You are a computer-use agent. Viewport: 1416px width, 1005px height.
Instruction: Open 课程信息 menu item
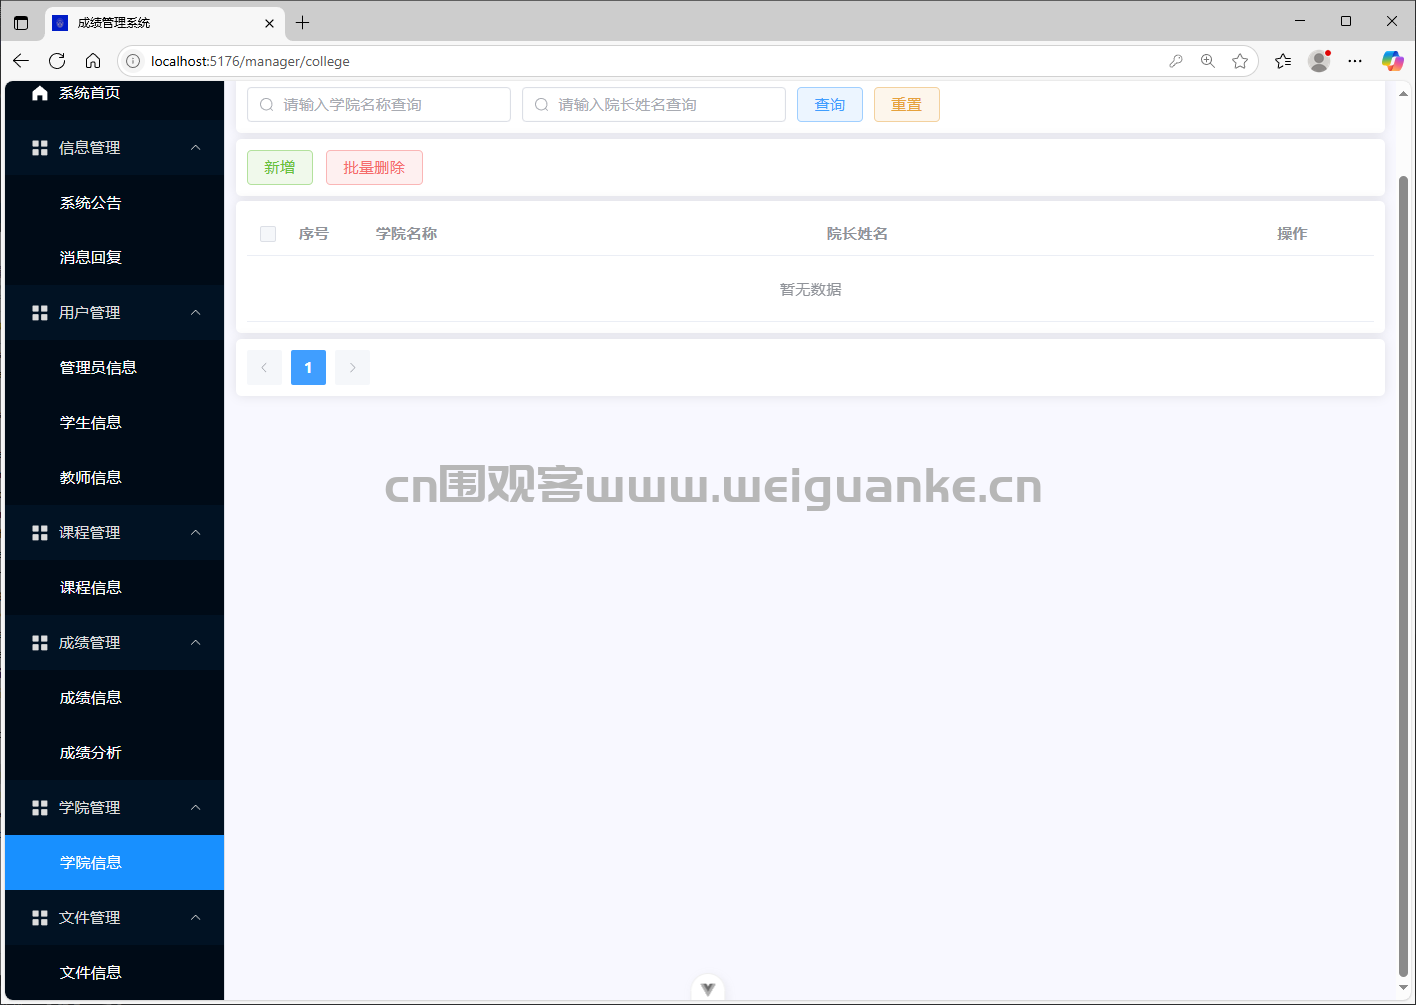pyautogui.click(x=114, y=588)
